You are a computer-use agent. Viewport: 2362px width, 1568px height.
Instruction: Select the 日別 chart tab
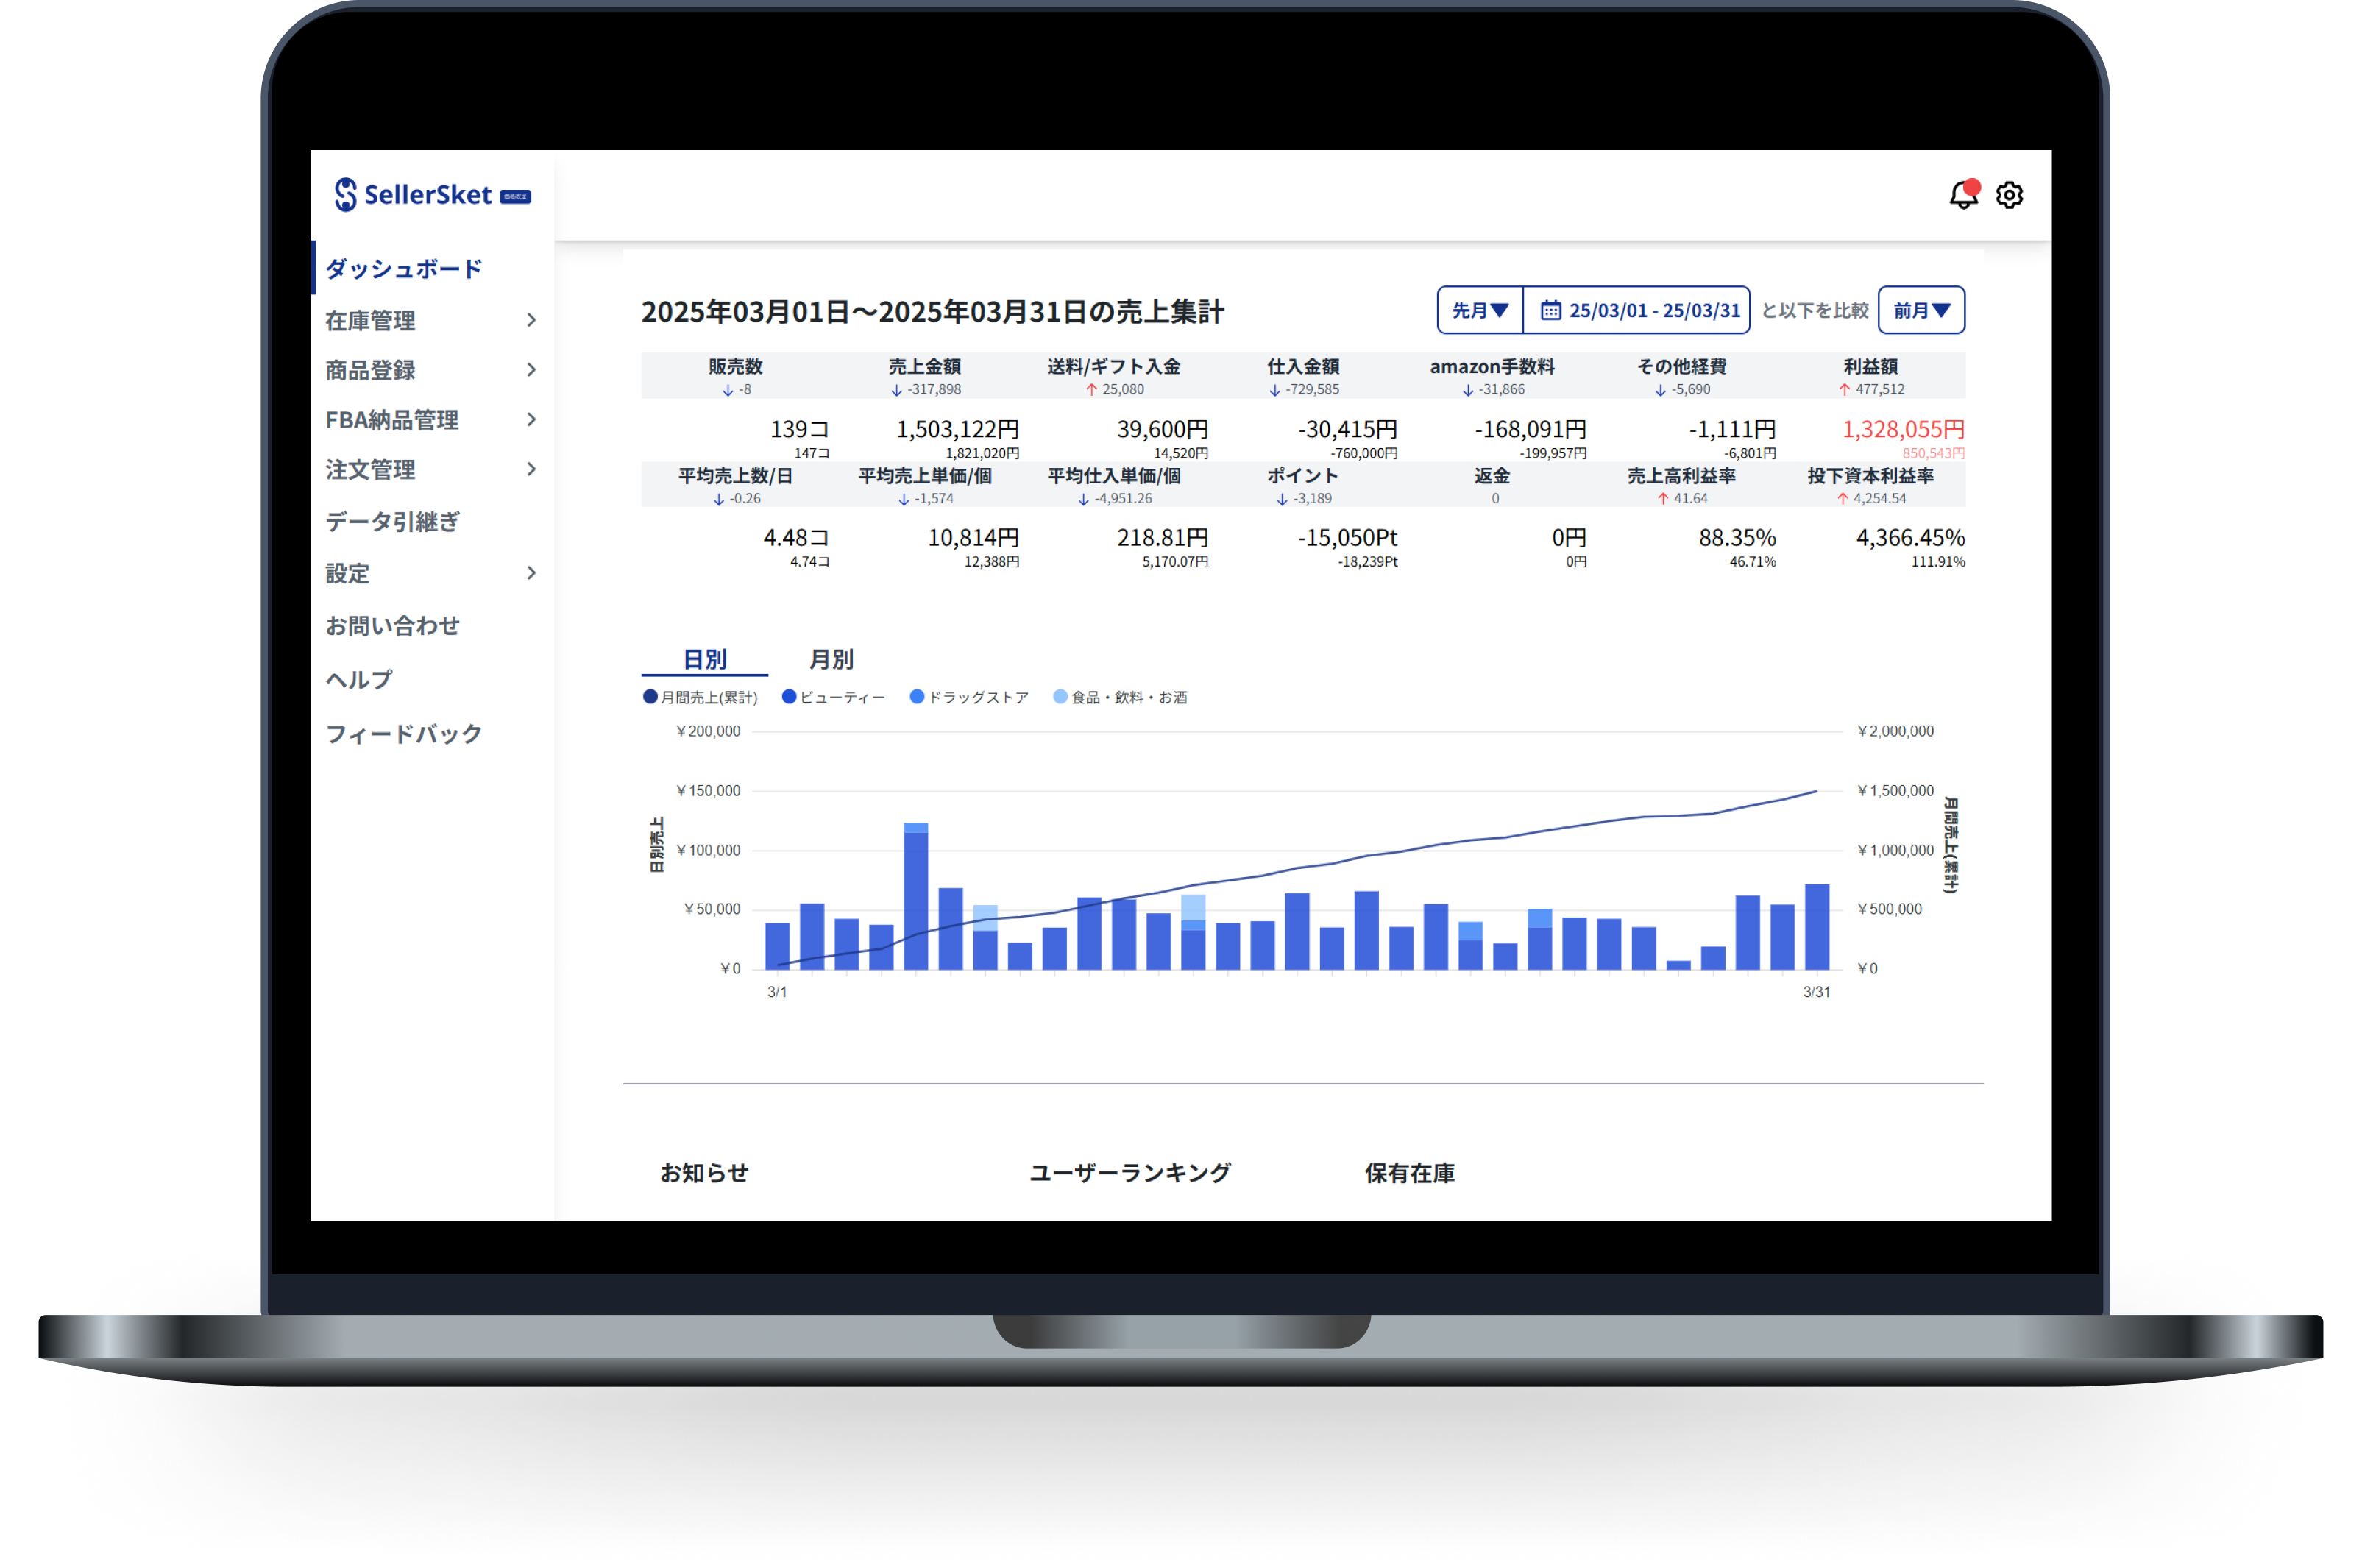click(704, 659)
